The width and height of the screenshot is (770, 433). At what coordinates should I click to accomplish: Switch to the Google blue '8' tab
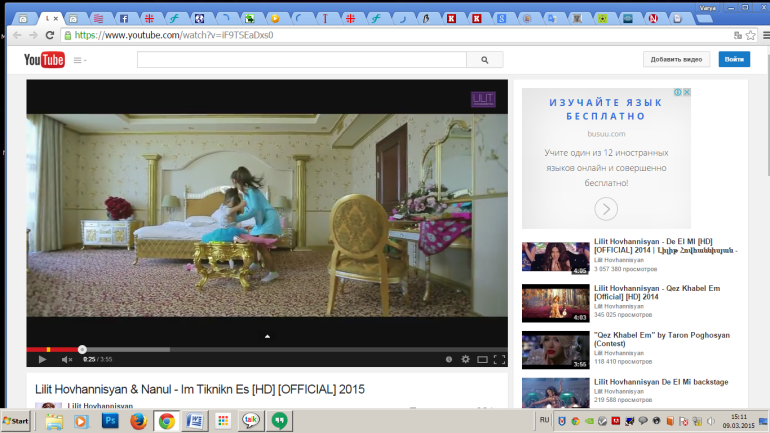[501, 19]
